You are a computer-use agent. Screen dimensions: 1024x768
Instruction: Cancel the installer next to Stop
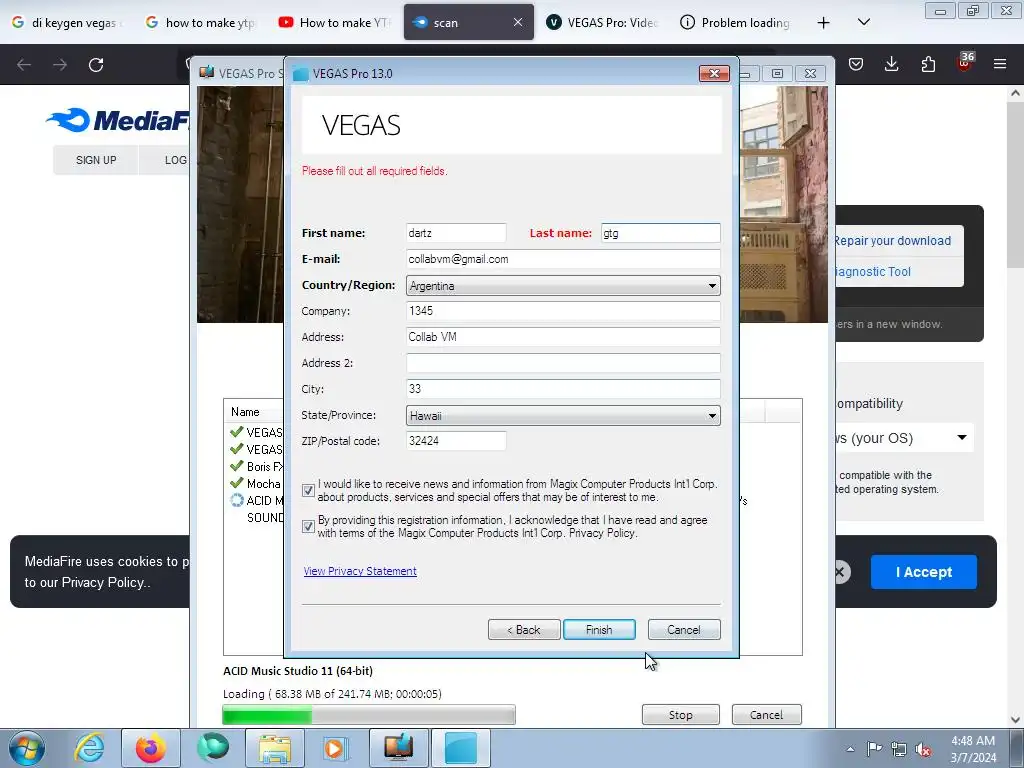tap(766, 714)
